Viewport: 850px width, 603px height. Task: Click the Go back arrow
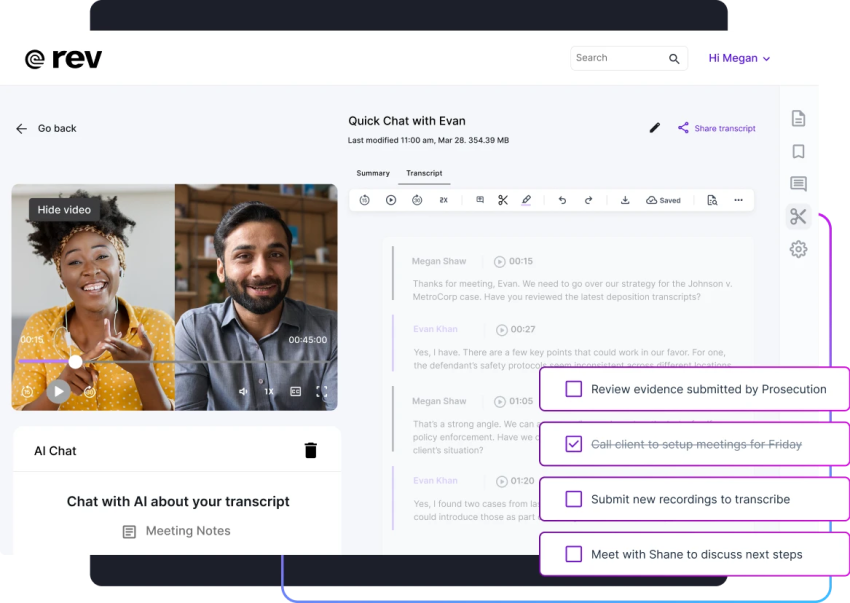point(21,129)
